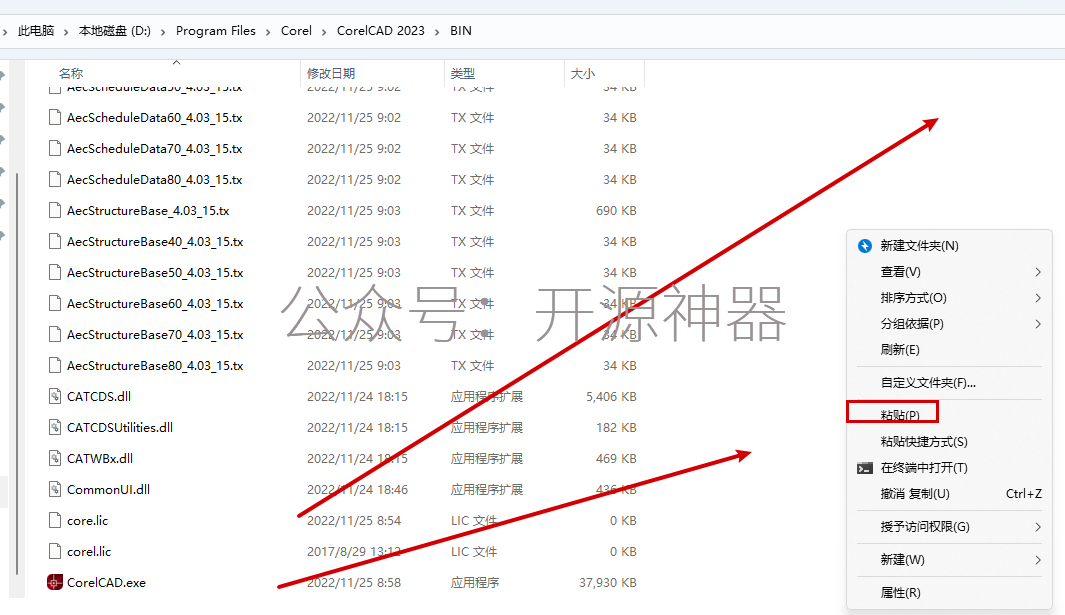Select the CATWBx.dll library icon
1065x615 pixels.
(54, 459)
